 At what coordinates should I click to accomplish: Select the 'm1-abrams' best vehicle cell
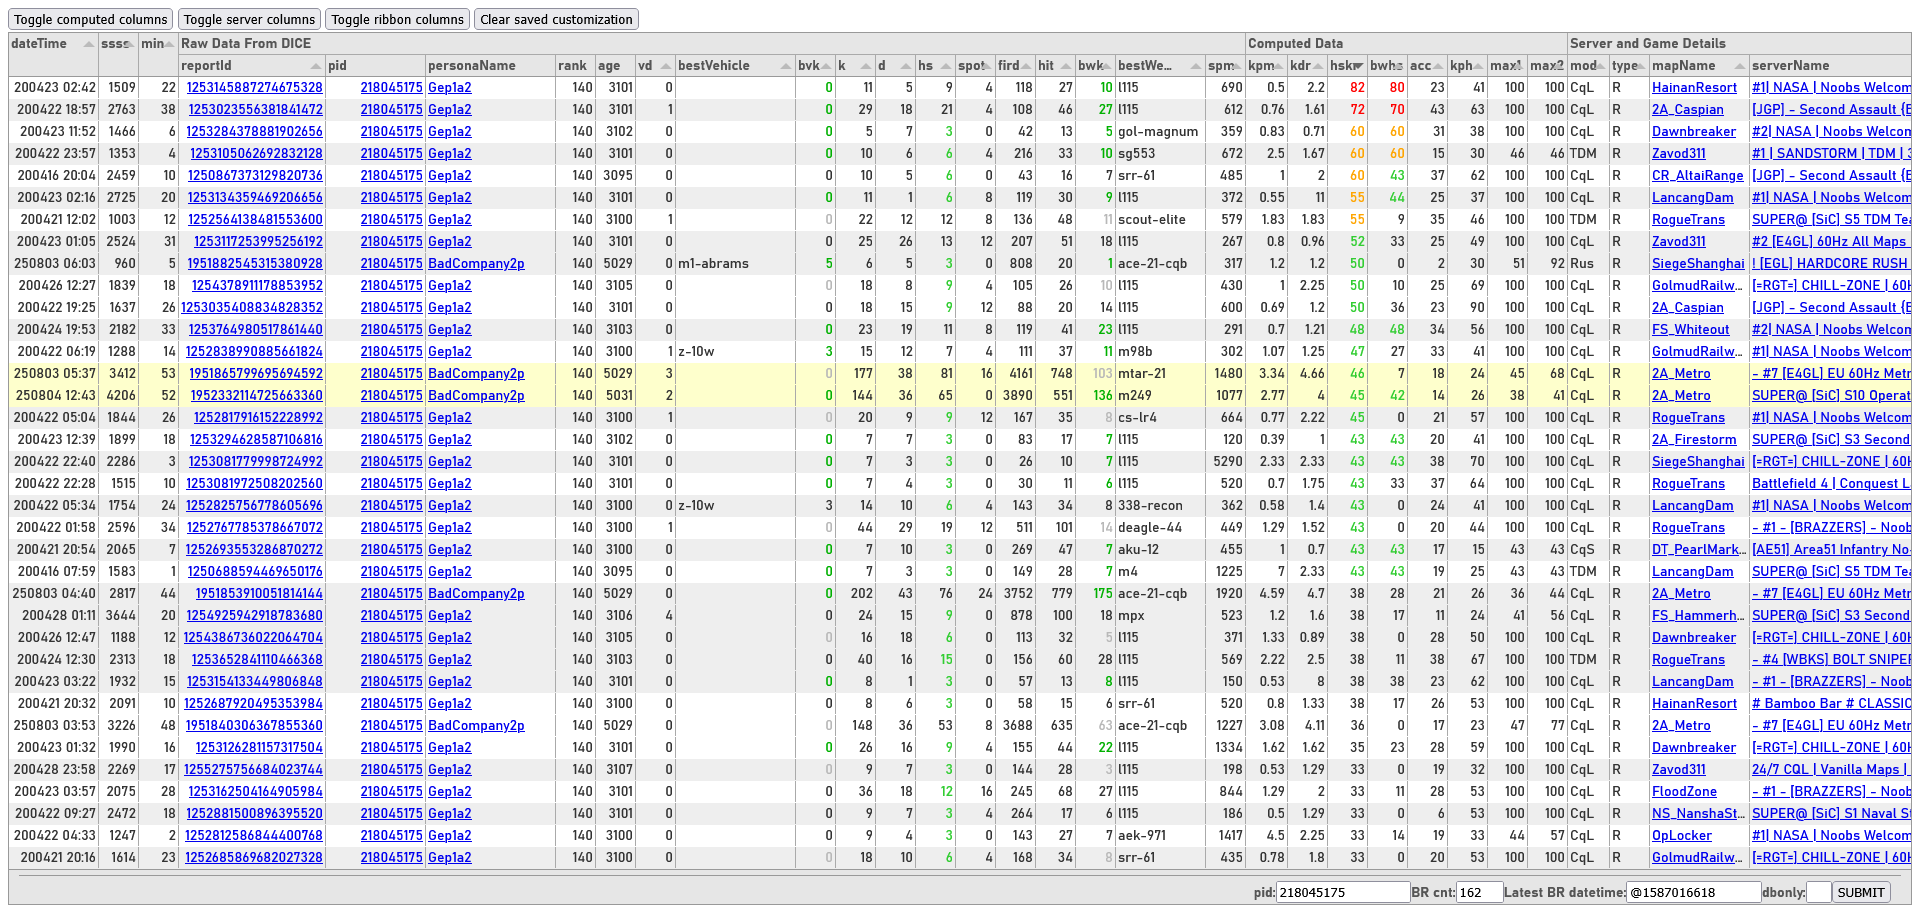tap(735, 264)
